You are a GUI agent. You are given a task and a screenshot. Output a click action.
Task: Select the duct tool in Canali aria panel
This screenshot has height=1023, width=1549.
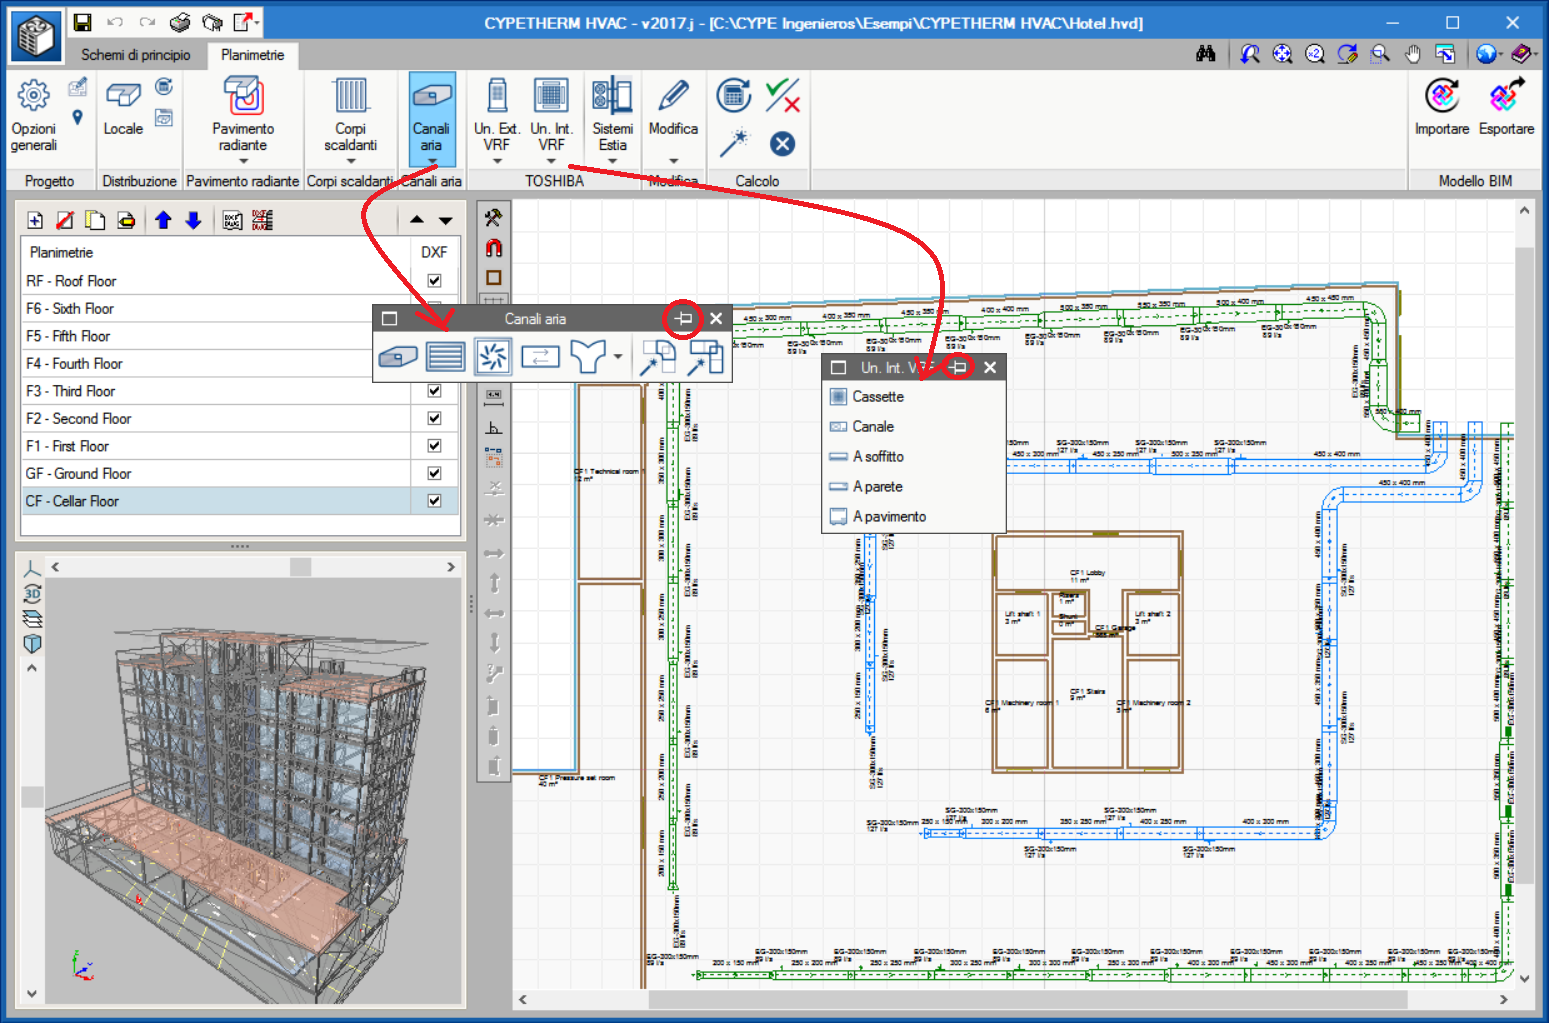tap(398, 355)
